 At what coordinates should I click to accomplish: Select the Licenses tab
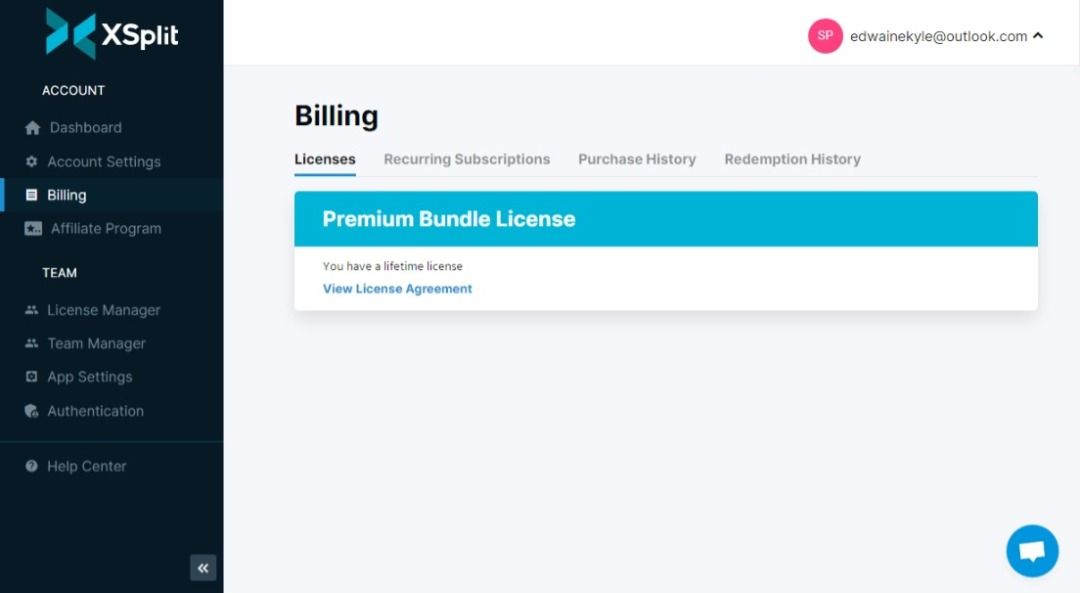(x=325, y=159)
